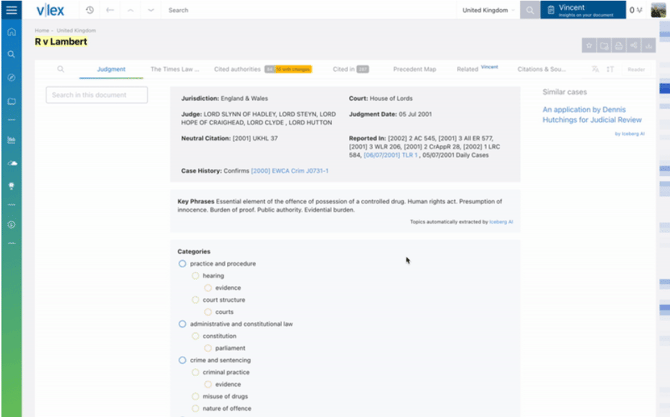Click the grey search magnifier button in top bar

[x=530, y=10]
